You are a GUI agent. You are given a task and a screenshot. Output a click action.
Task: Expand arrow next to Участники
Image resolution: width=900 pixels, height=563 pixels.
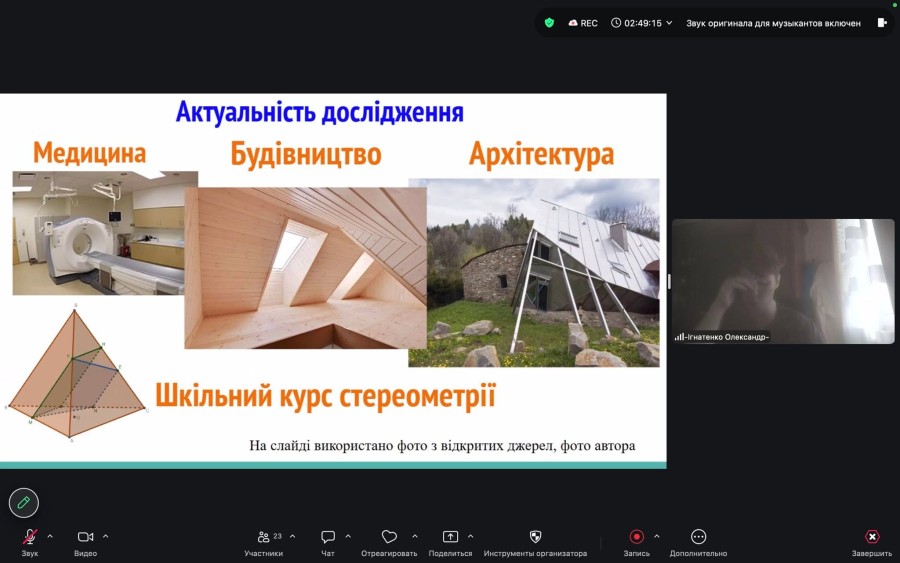point(293,537)
